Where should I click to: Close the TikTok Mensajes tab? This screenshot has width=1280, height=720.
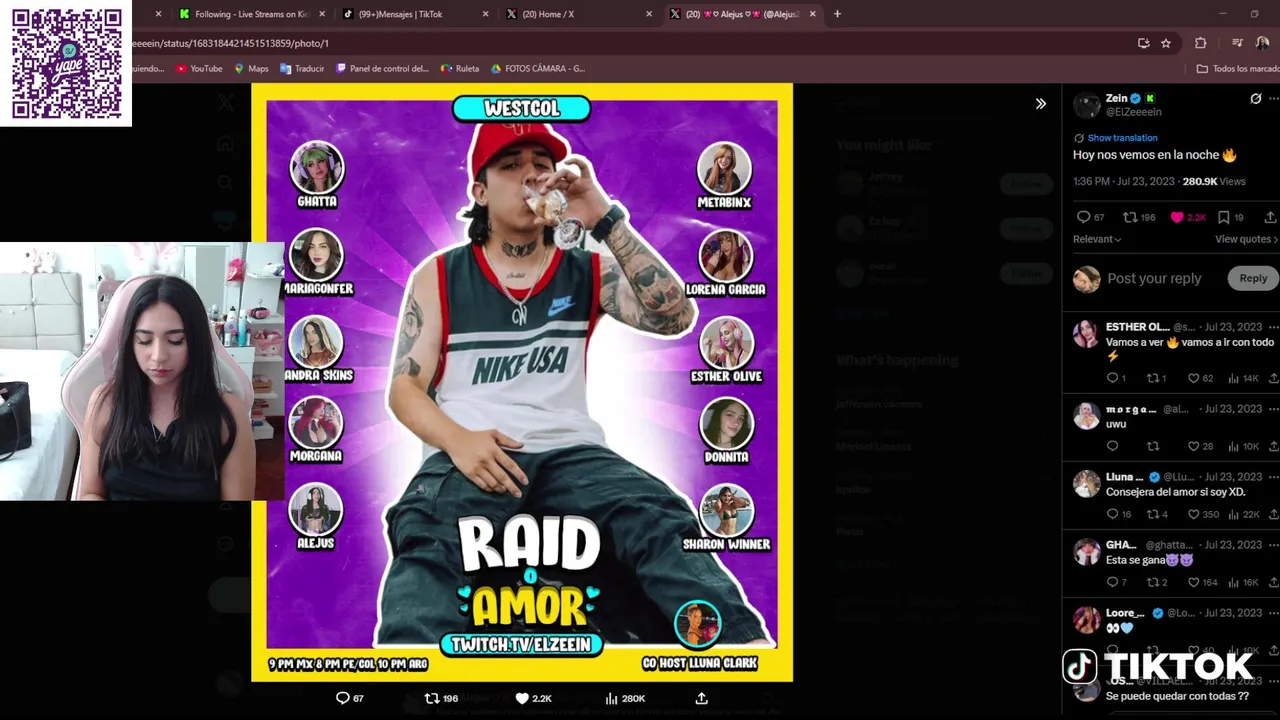pos(485,14)
